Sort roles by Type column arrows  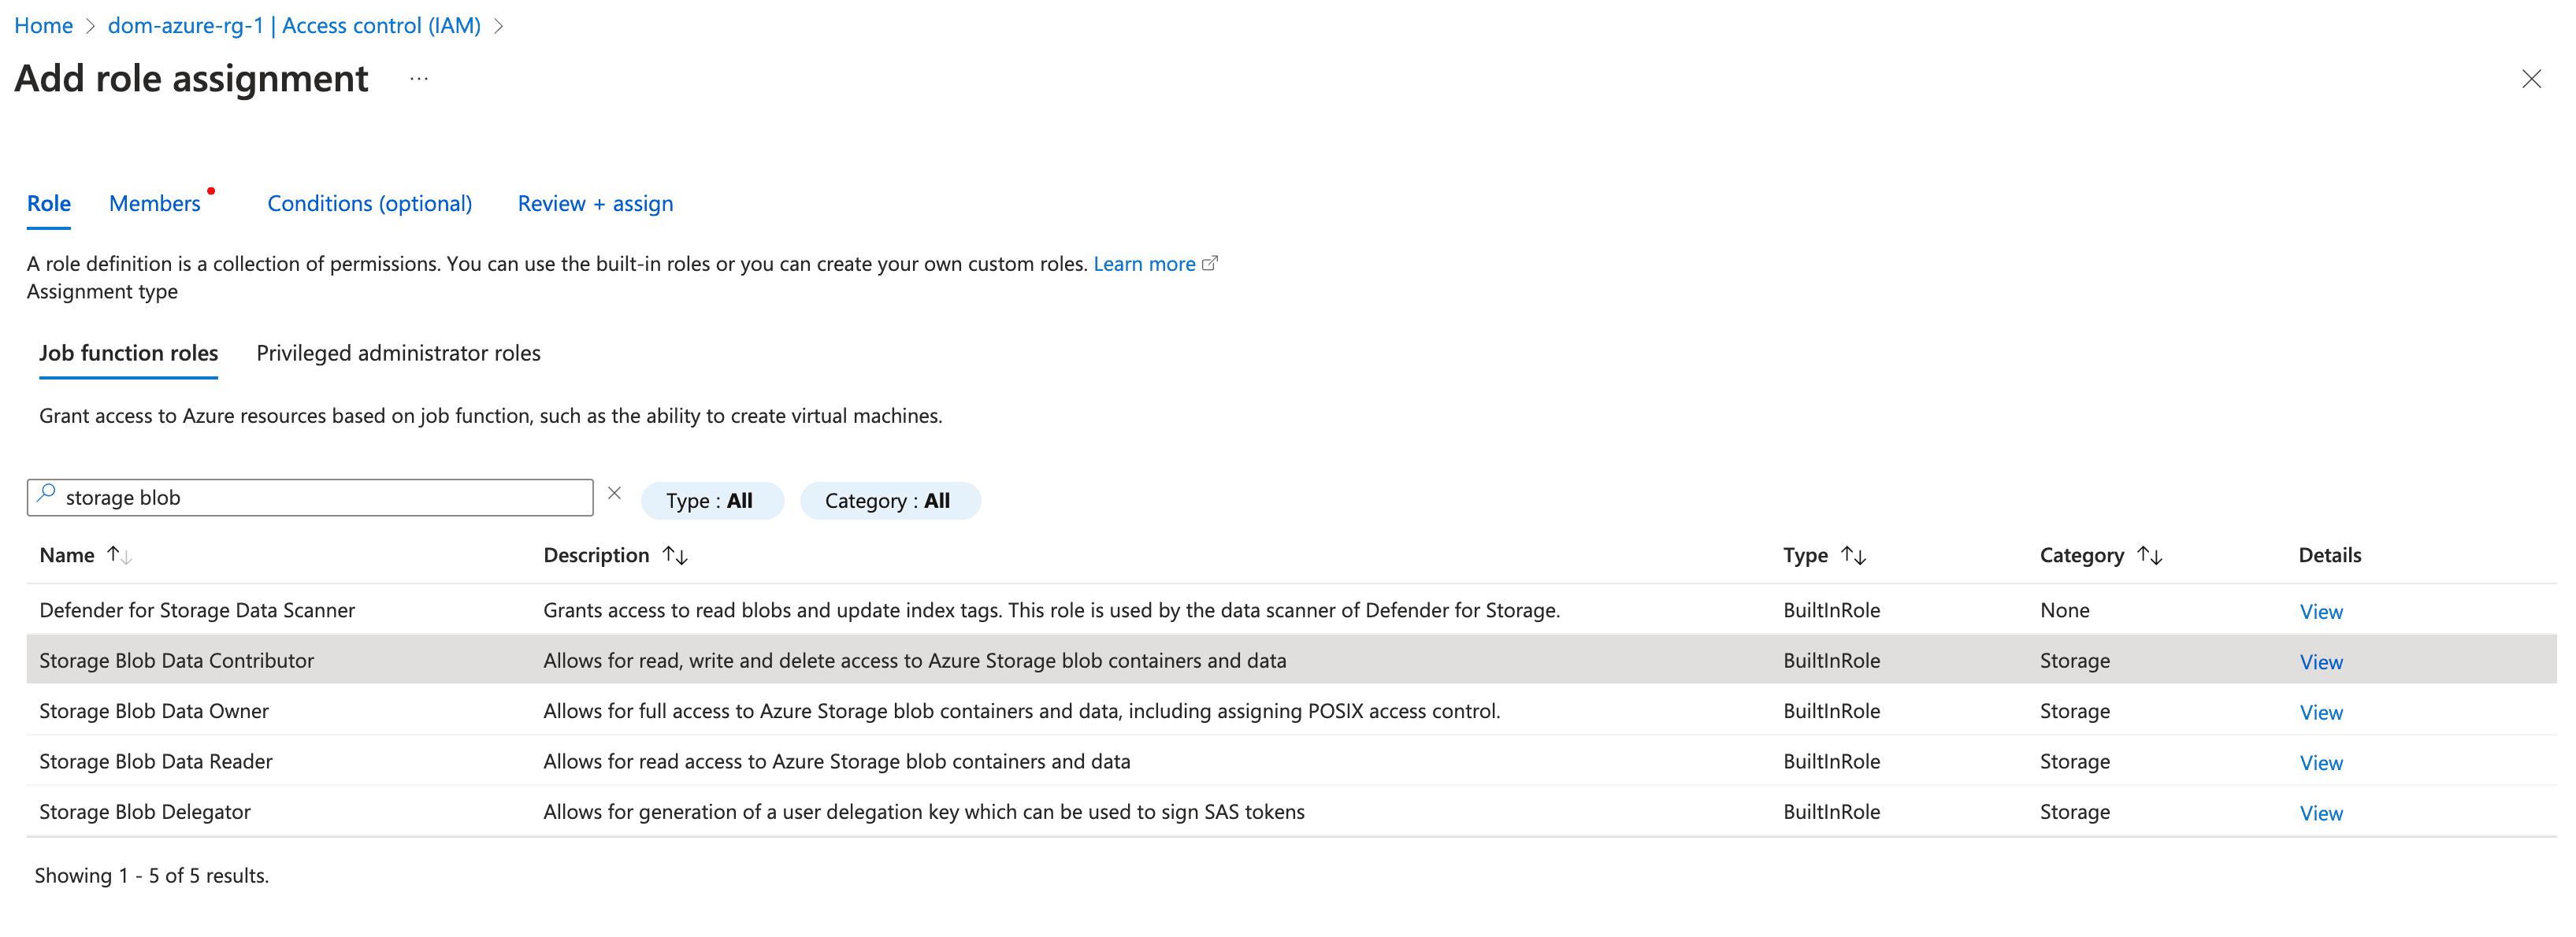click(x=1853, y=556)
